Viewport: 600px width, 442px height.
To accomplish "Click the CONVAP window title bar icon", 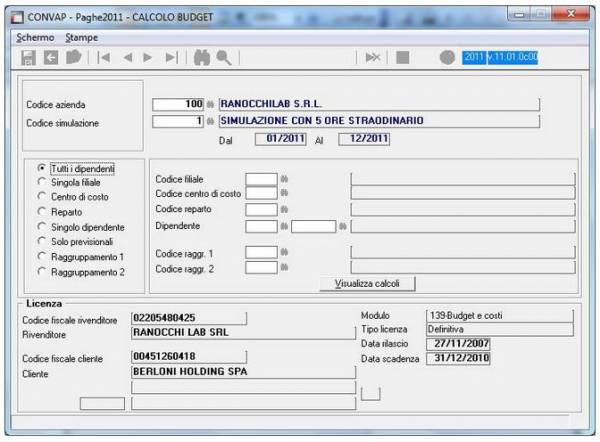I will 17,17.
